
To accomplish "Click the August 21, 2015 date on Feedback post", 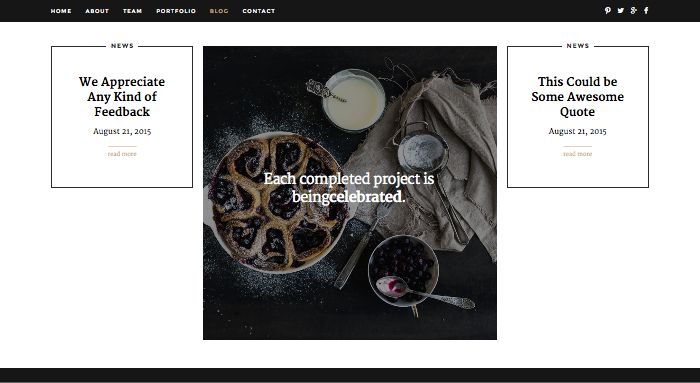I will tap(122, 131).
